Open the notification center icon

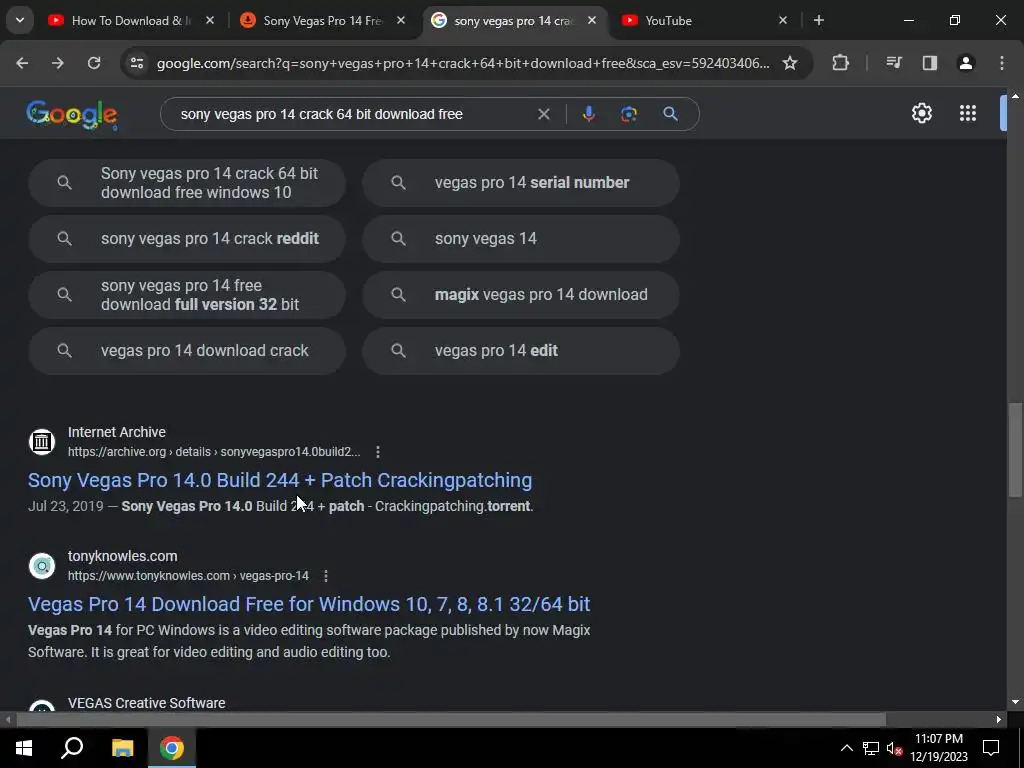pyautogui.click(x=991, y=748)
